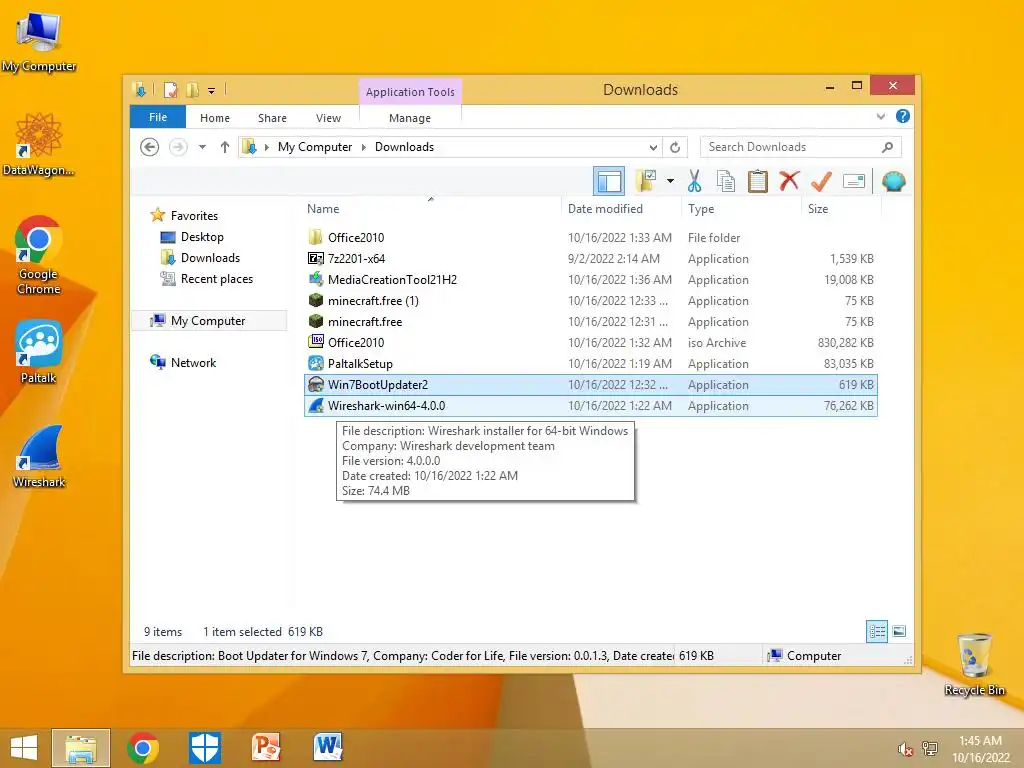
Task: Switch to Large icons view in status bar
Action: [x=899, y=631]
